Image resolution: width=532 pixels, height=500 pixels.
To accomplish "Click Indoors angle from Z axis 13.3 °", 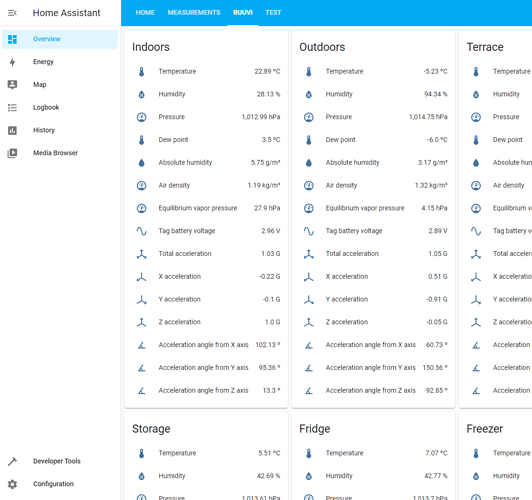I will (x=271, y=390).
